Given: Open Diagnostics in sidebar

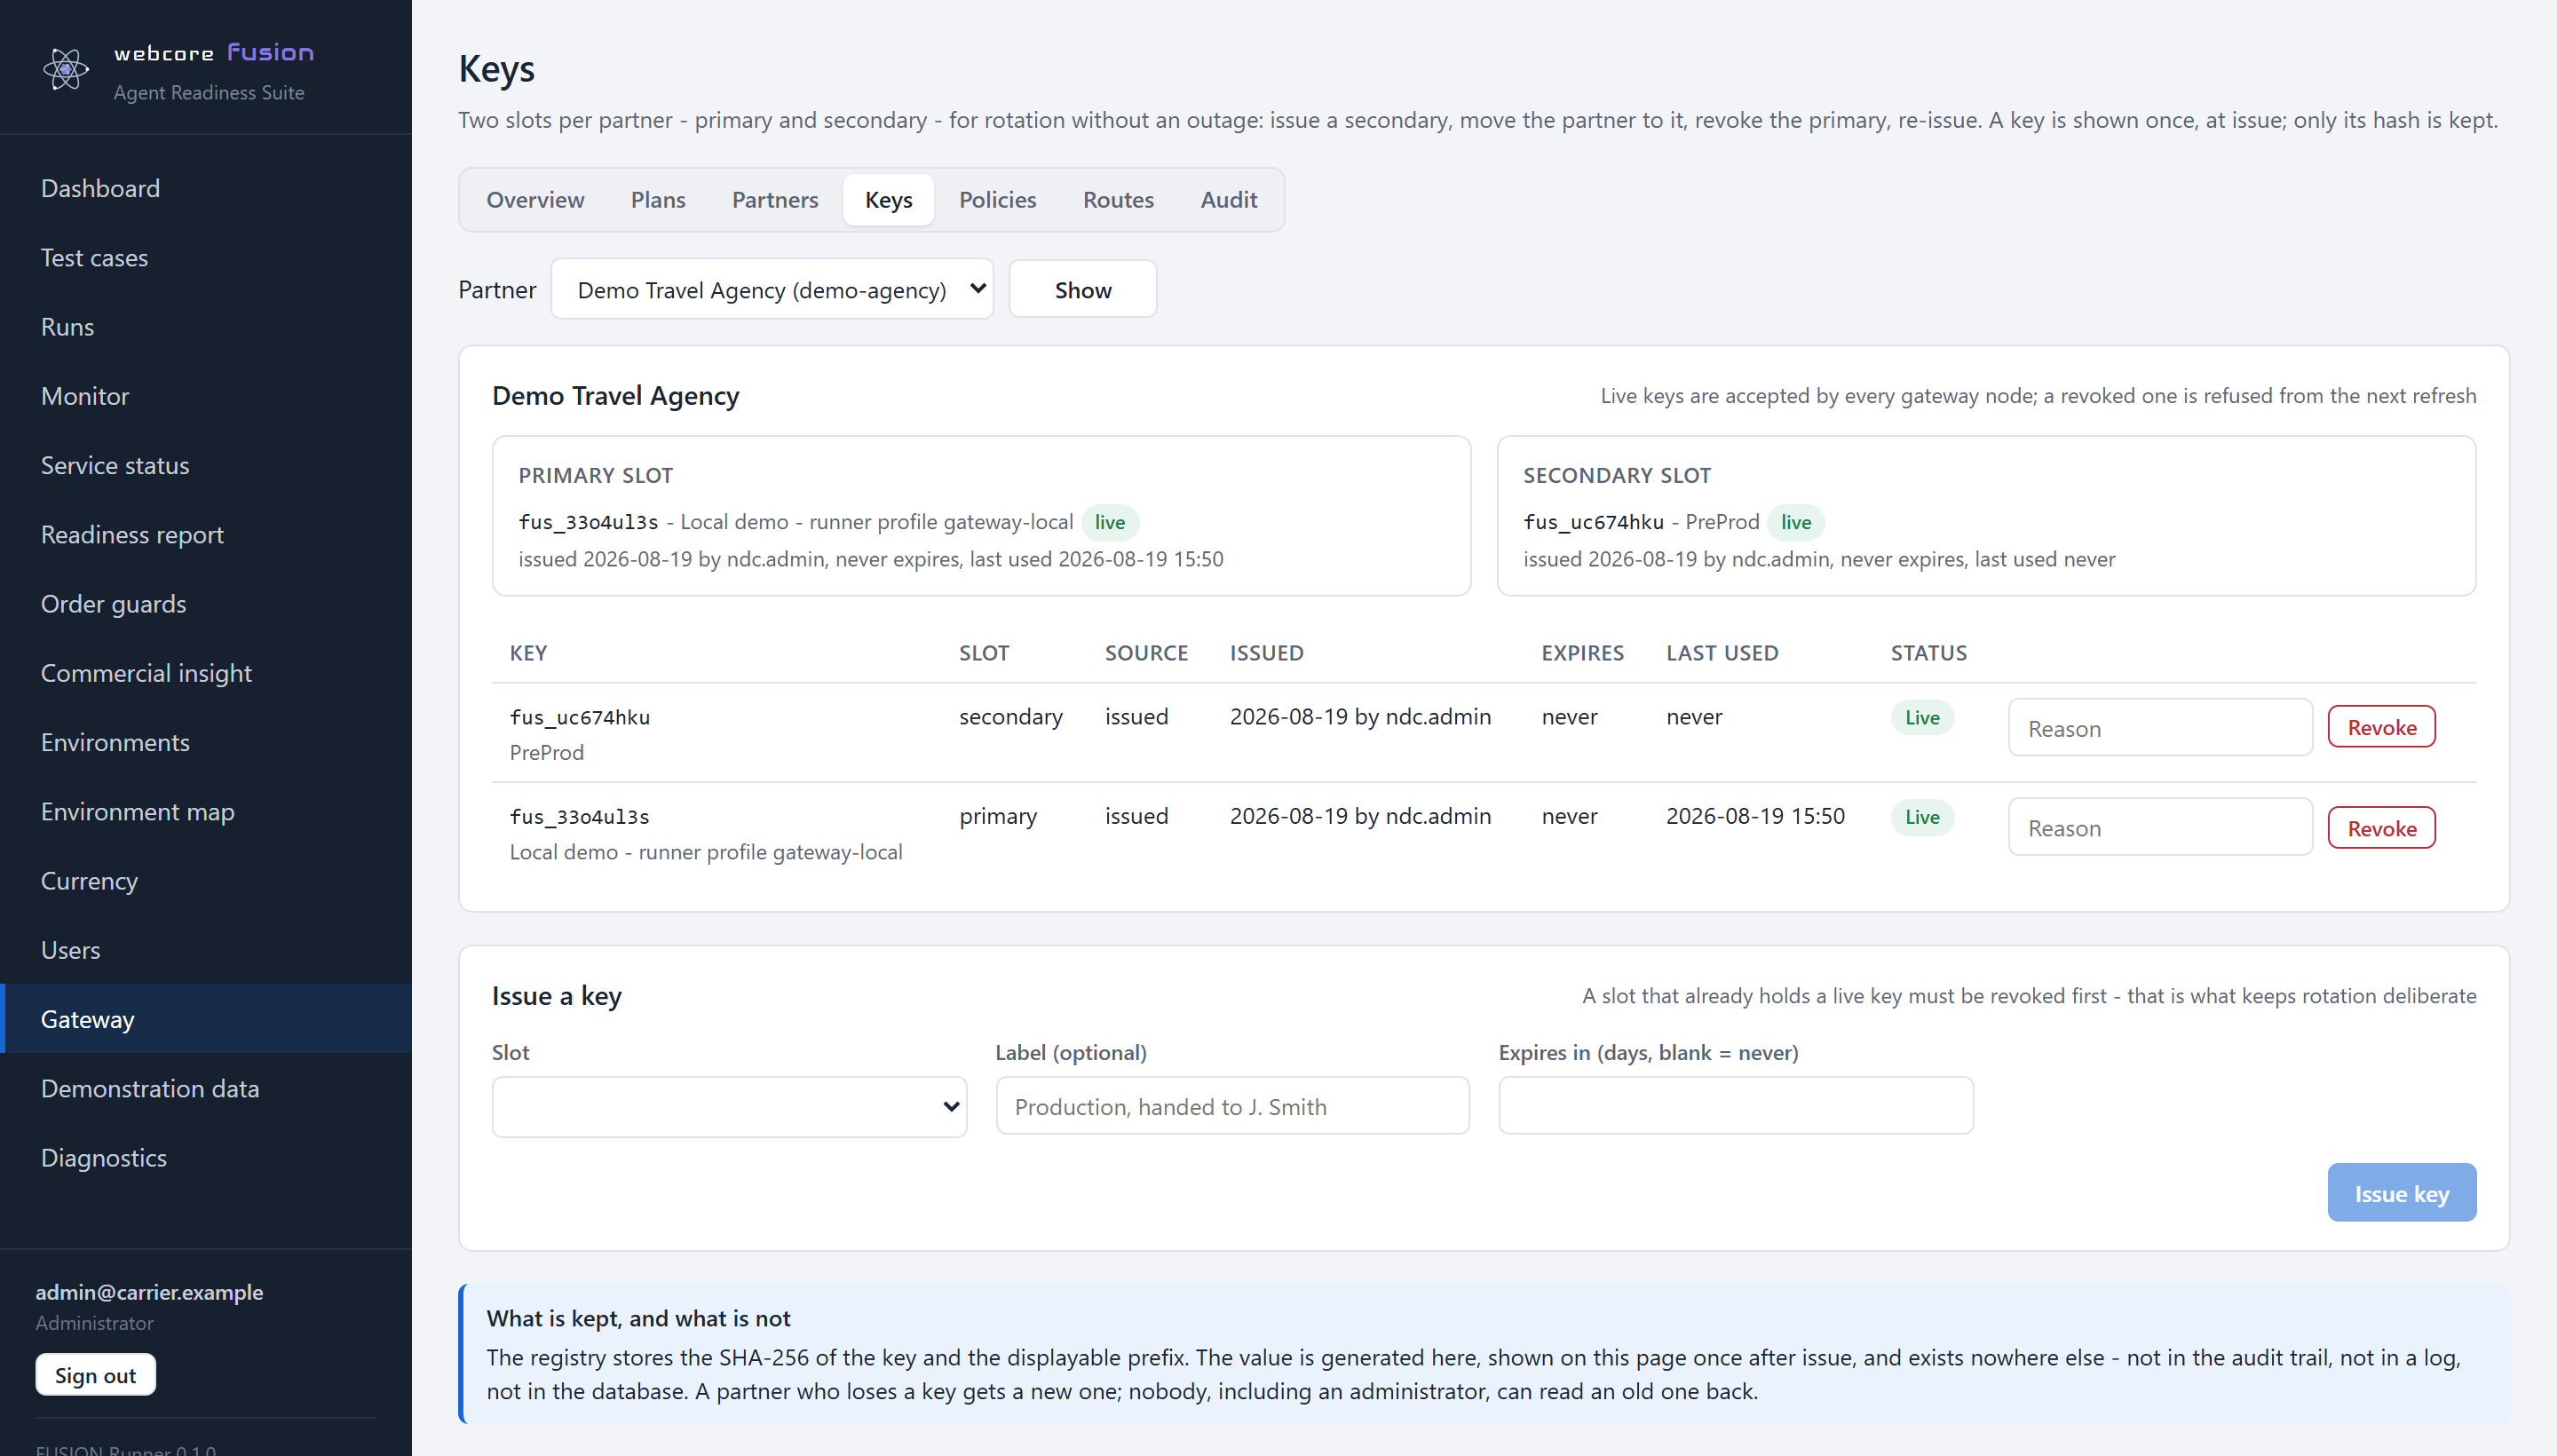Looking at the screenshot, I should pos(104,1157).
